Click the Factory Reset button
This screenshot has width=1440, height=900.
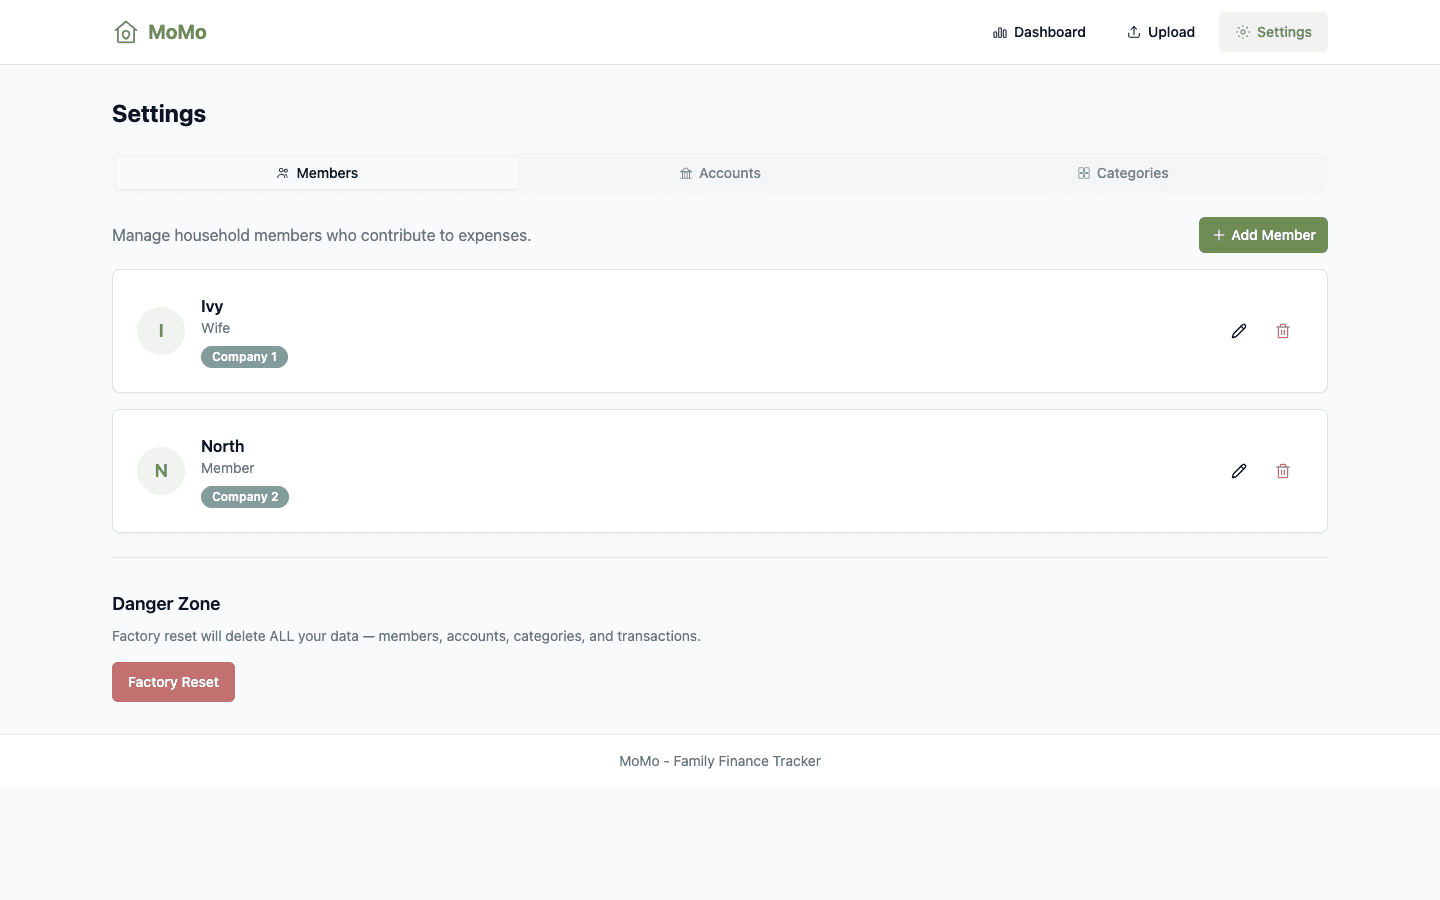pyautogui.click(x=173, y=681)
